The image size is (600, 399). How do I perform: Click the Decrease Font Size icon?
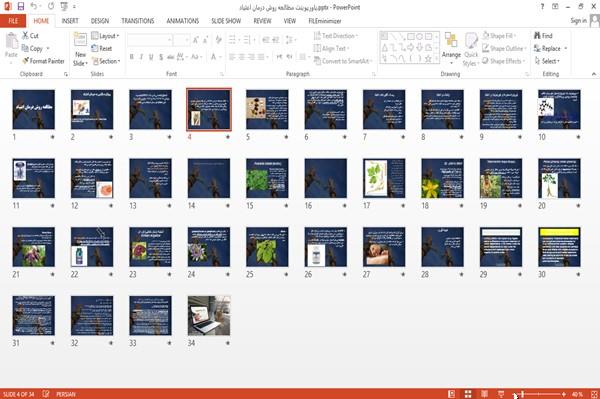[205, 40]
